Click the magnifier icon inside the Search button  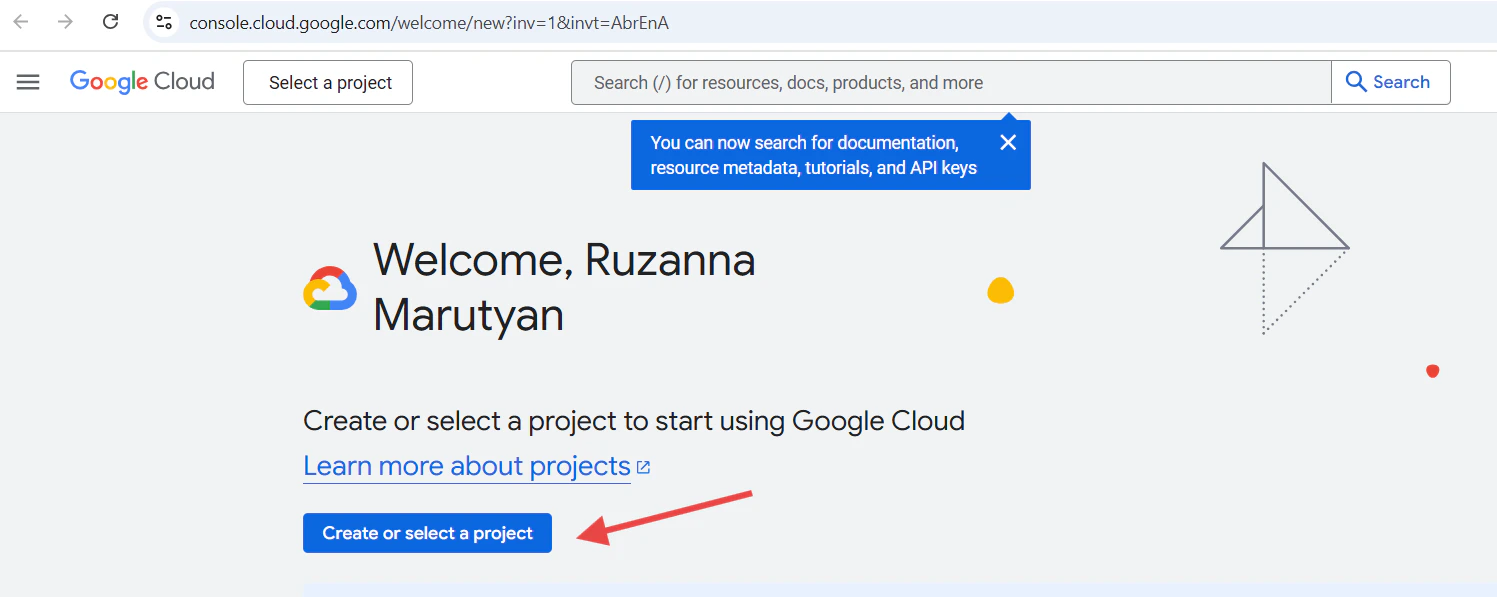coord(1356,82)
